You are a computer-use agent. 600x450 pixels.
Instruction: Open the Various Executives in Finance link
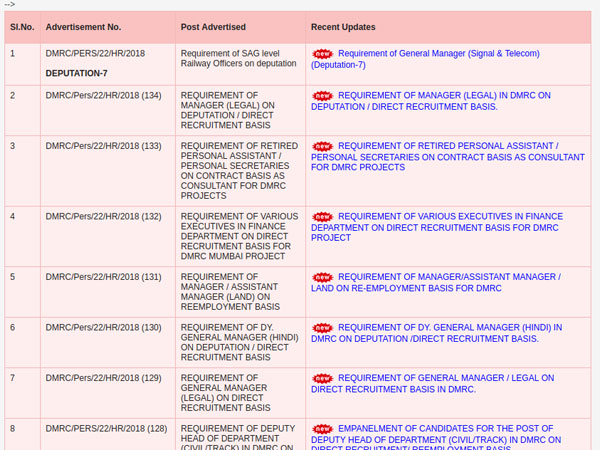(437, 227)
